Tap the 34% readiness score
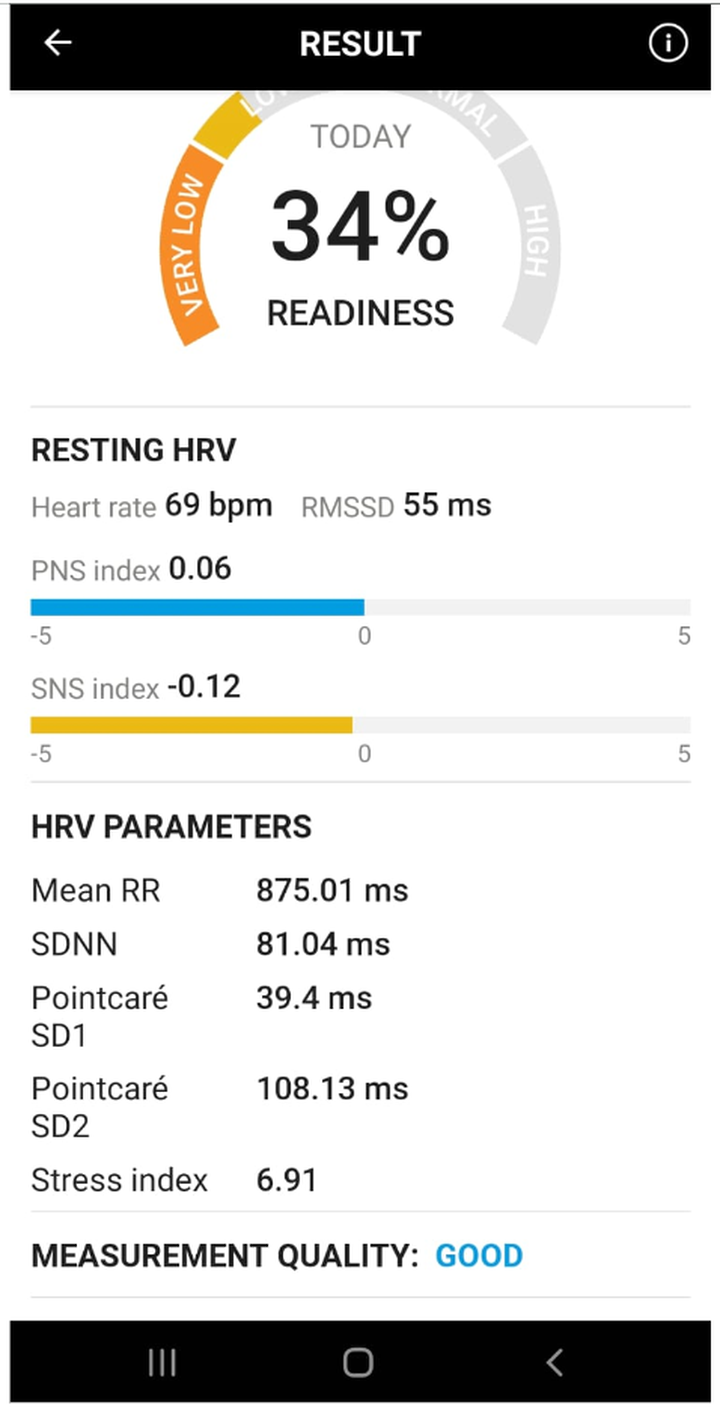720x1408 pixels. 360,228
